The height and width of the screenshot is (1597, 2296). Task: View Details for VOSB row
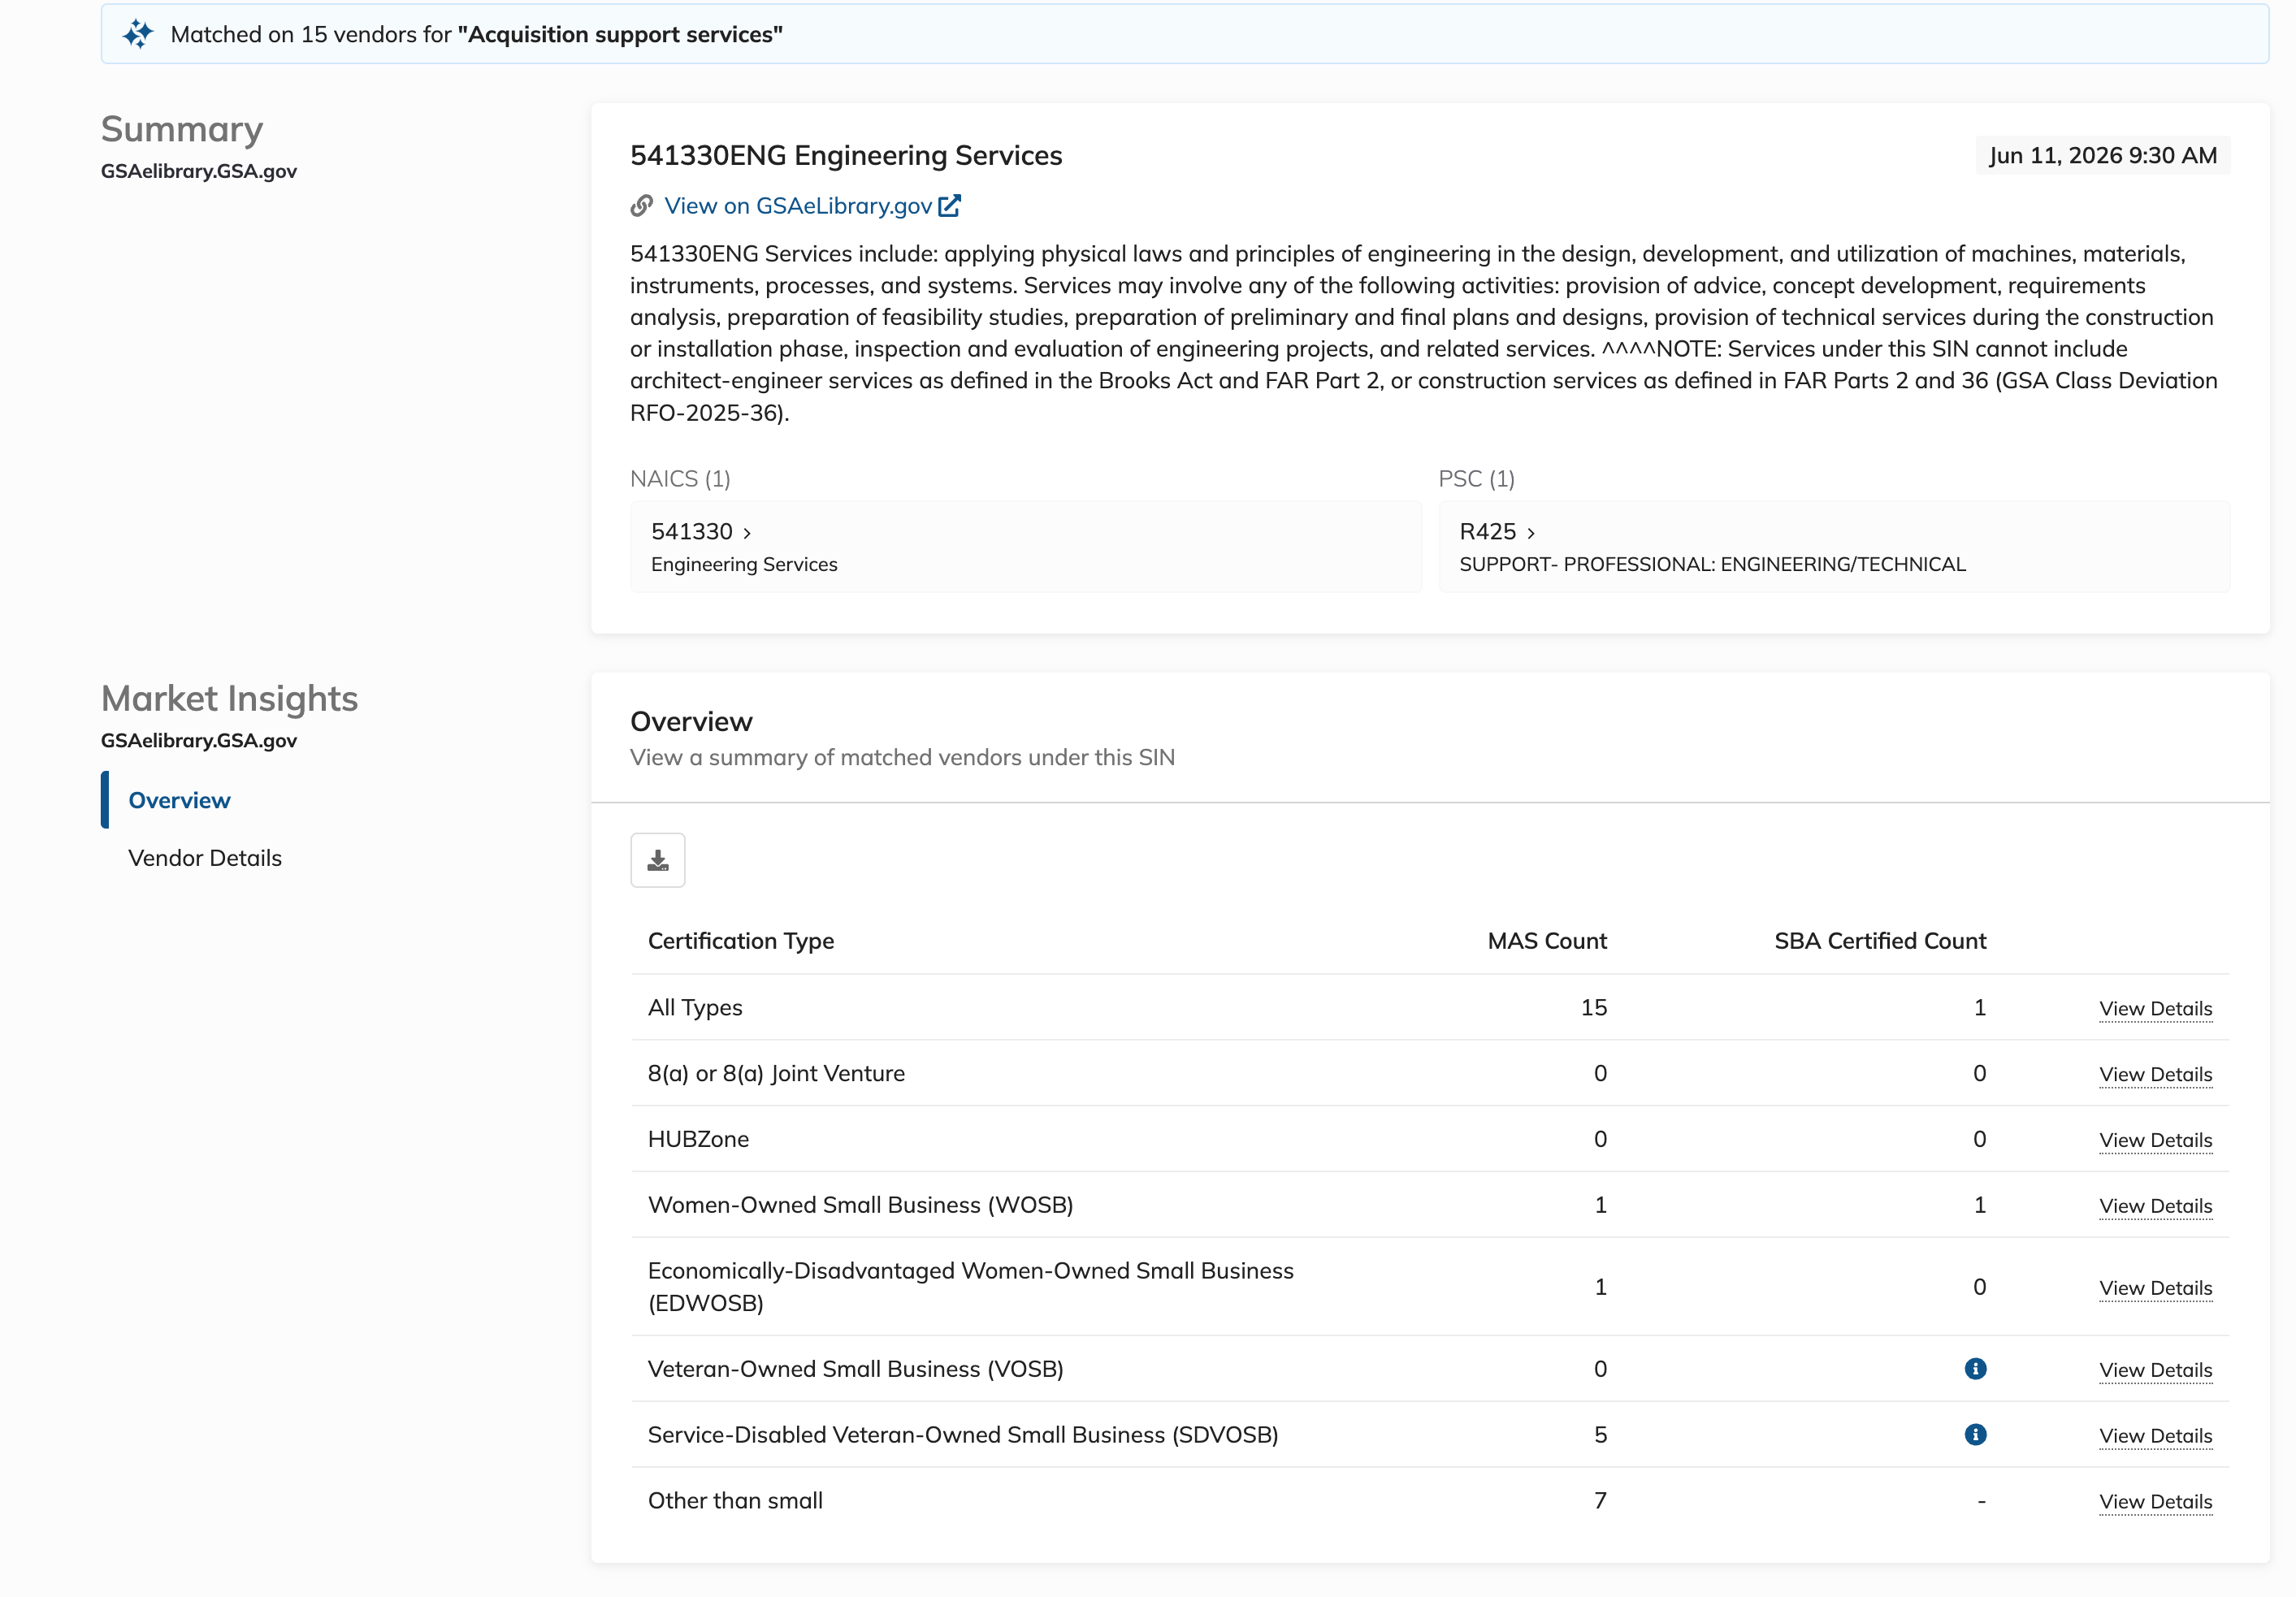[2155, 1370]
